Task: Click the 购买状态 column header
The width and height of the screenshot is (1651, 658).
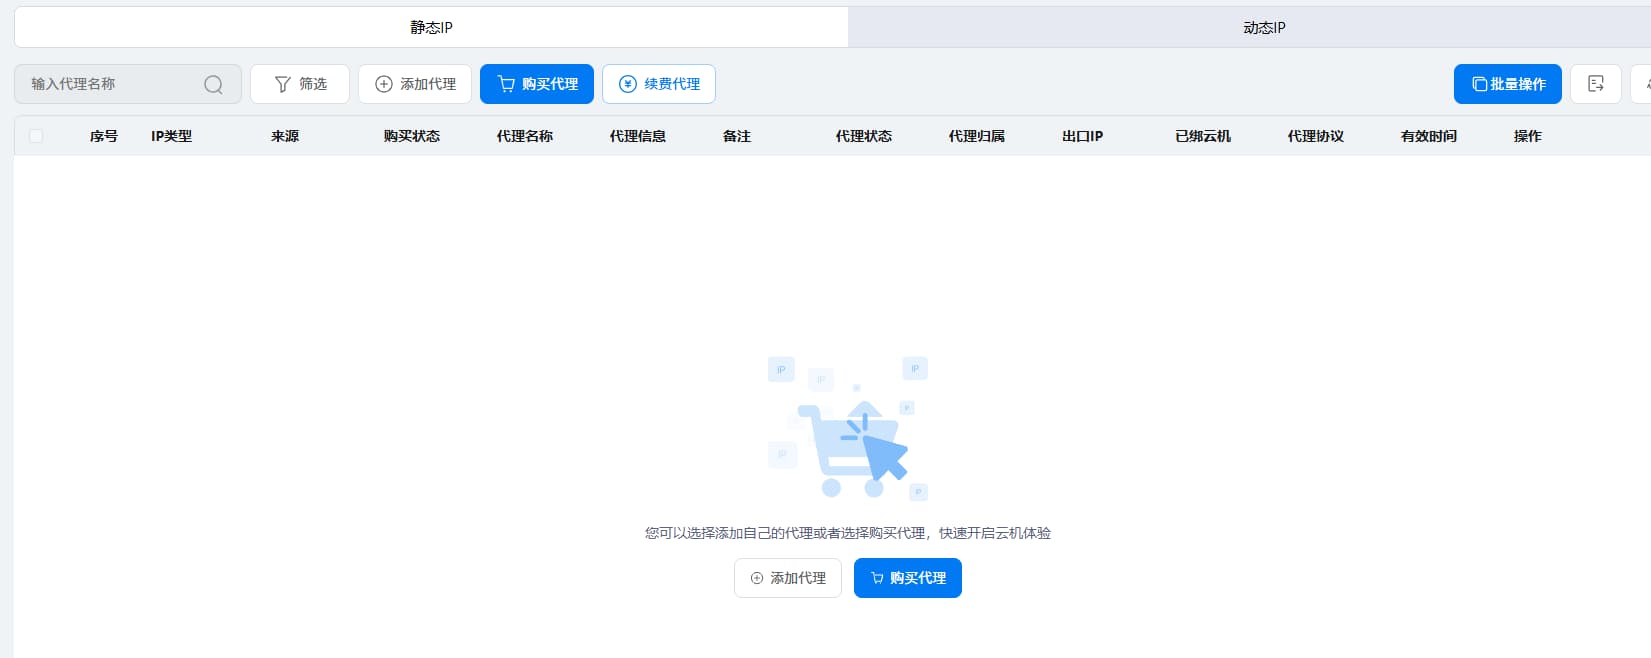Action: point(411,136)
